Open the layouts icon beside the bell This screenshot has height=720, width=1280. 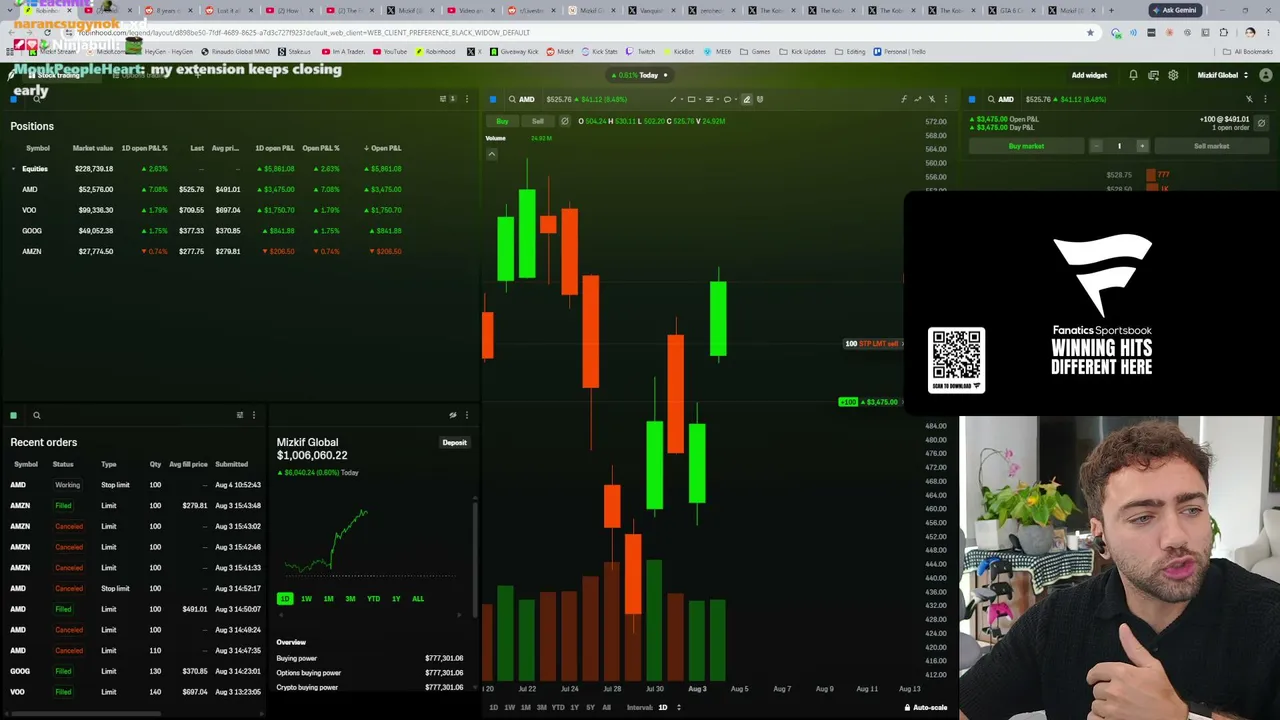[x=1153, y=75]
